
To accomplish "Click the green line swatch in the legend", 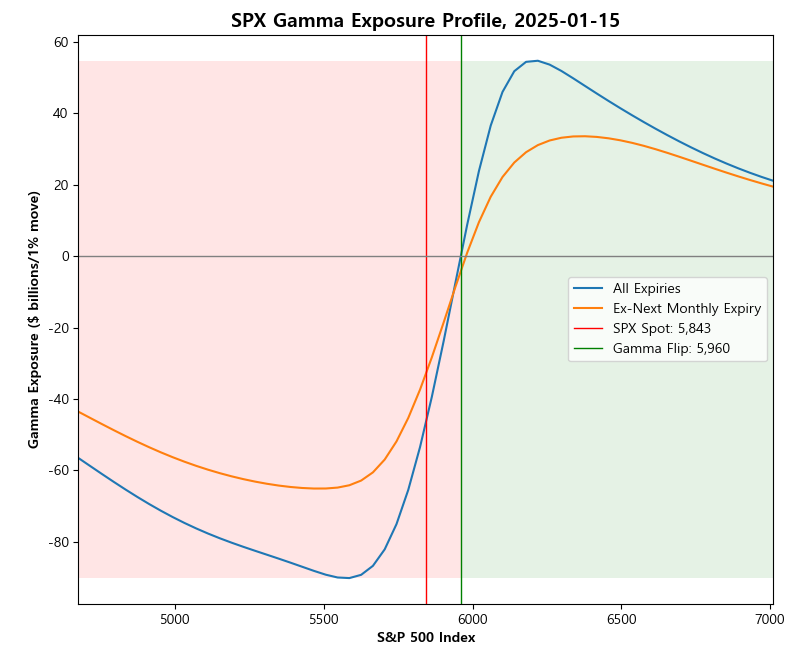I will tap(589, 350).
